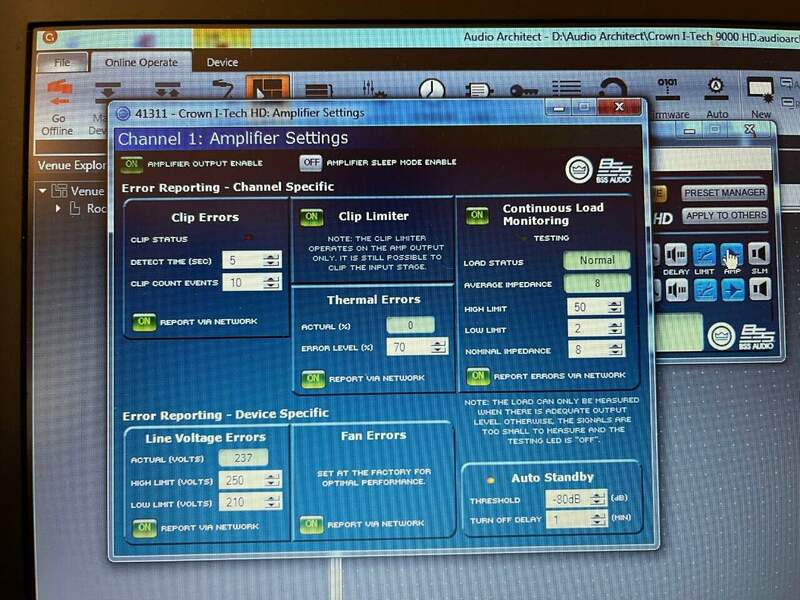Expand the Venue tree node

pyautogui.click(x=43, y=191)
